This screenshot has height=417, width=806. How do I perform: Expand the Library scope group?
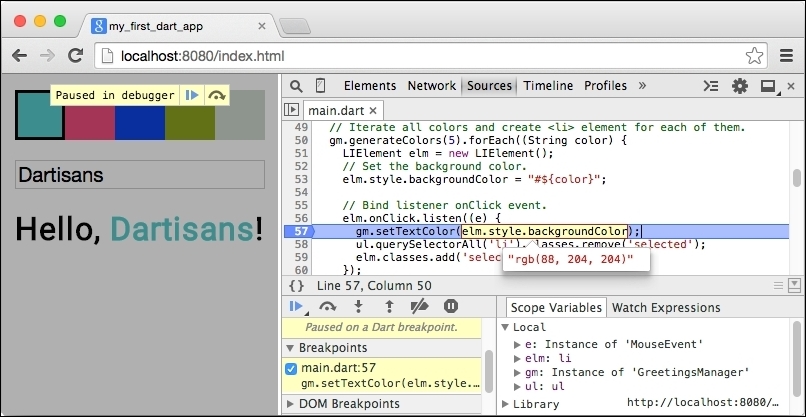click(x=505, y=404)
